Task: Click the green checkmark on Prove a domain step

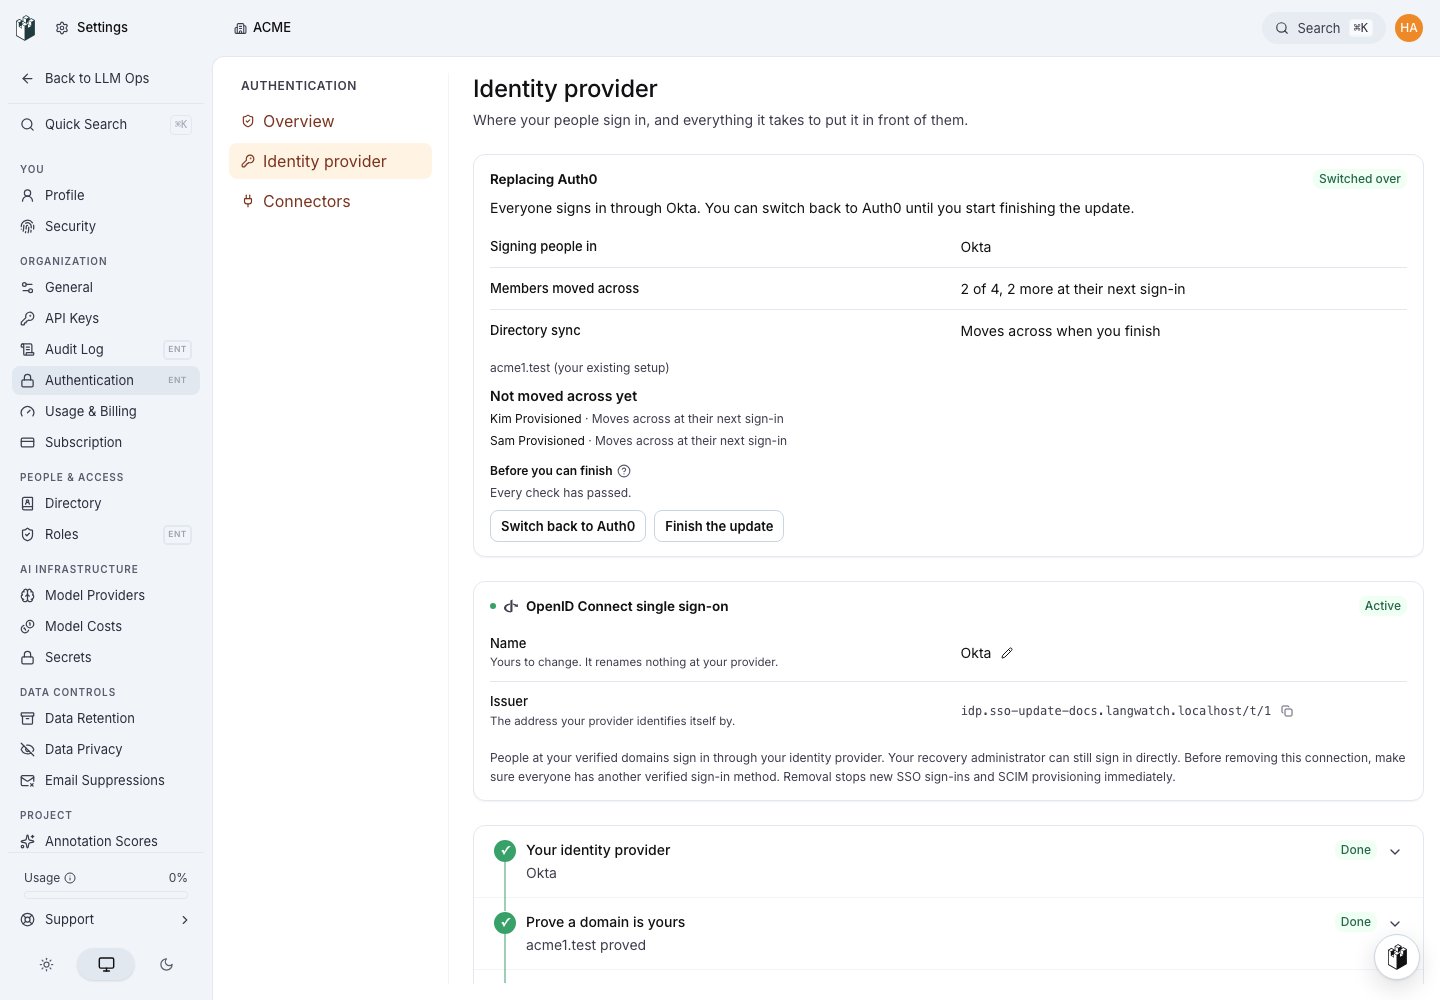Action: 505,923
